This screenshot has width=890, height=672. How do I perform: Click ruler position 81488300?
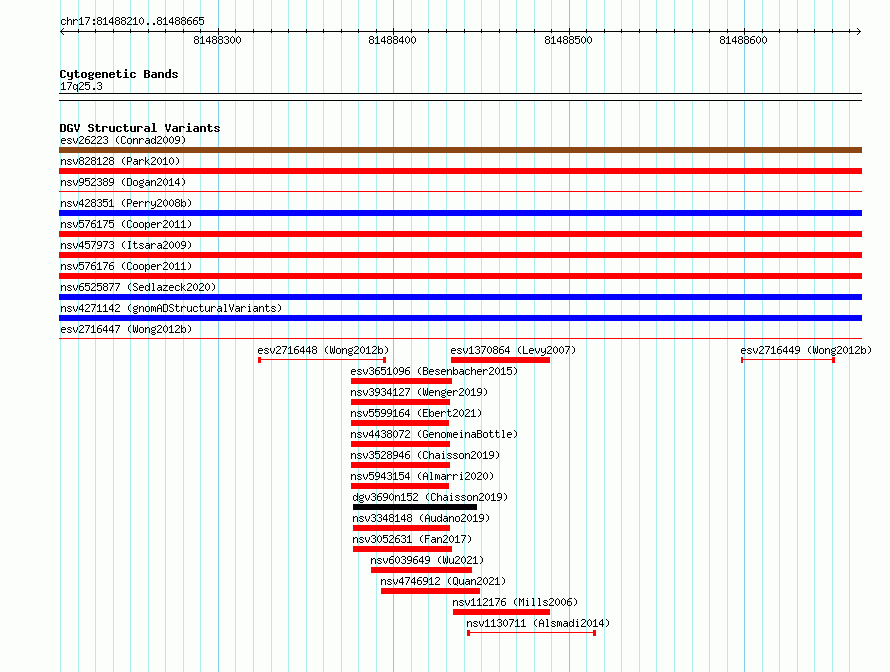click(x=217, y=40)
